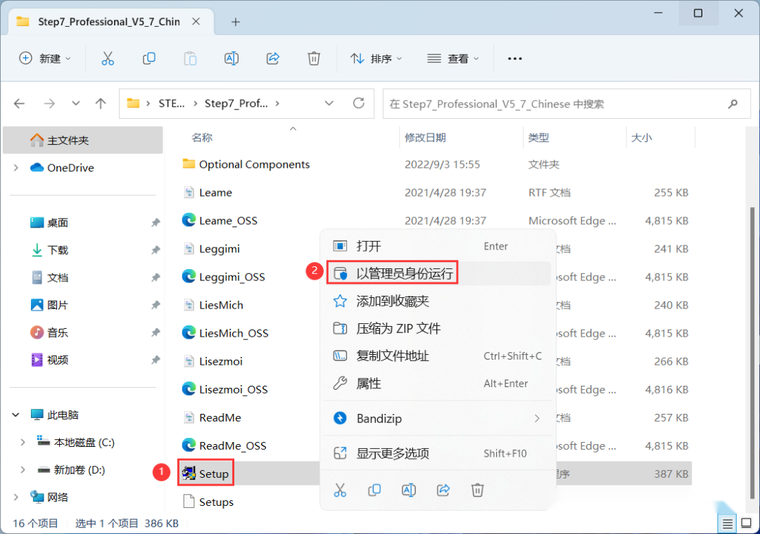The width and height of the screenshot is (760, 534).
Task: Click the Copy icon in the toolbar
Action: coord(149,59)
